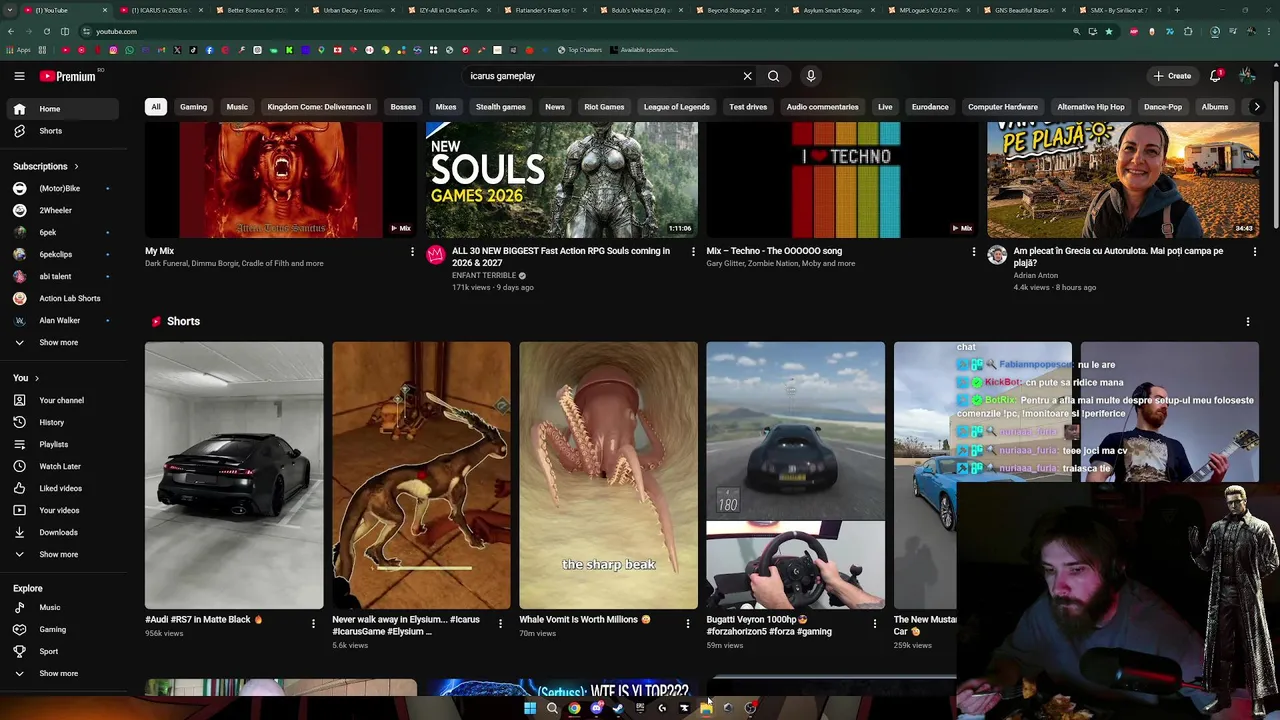Screen dimensions: 1280x720
Task: Open Action Lab Shorts channel
Action: 64,298
